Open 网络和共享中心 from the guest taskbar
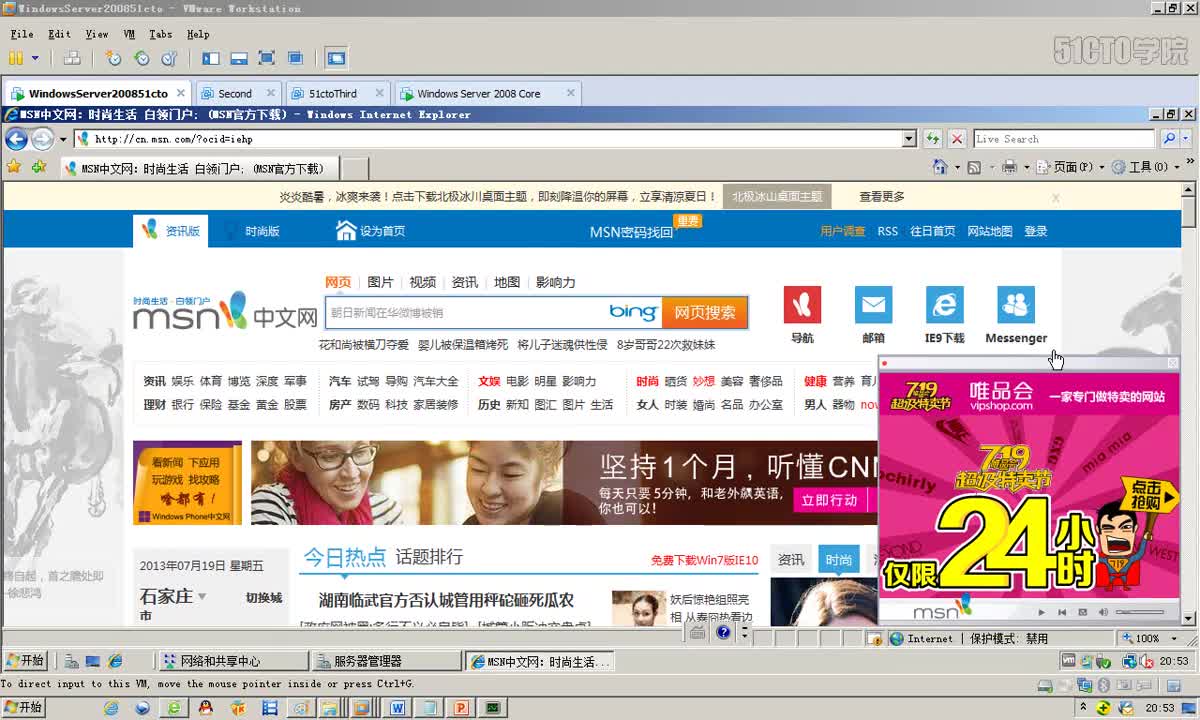Viewport: 1200px width, 720px height. point(233,661)
